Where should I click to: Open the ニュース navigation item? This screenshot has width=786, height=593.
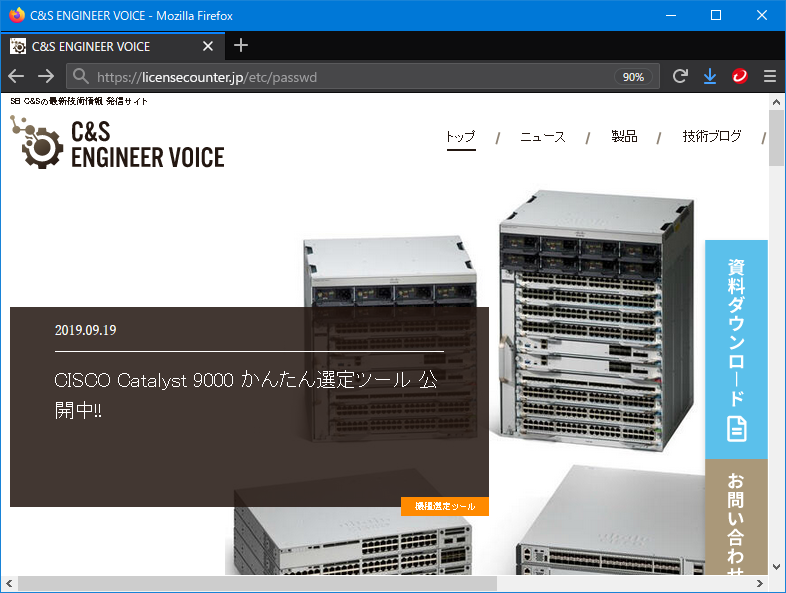543,136
